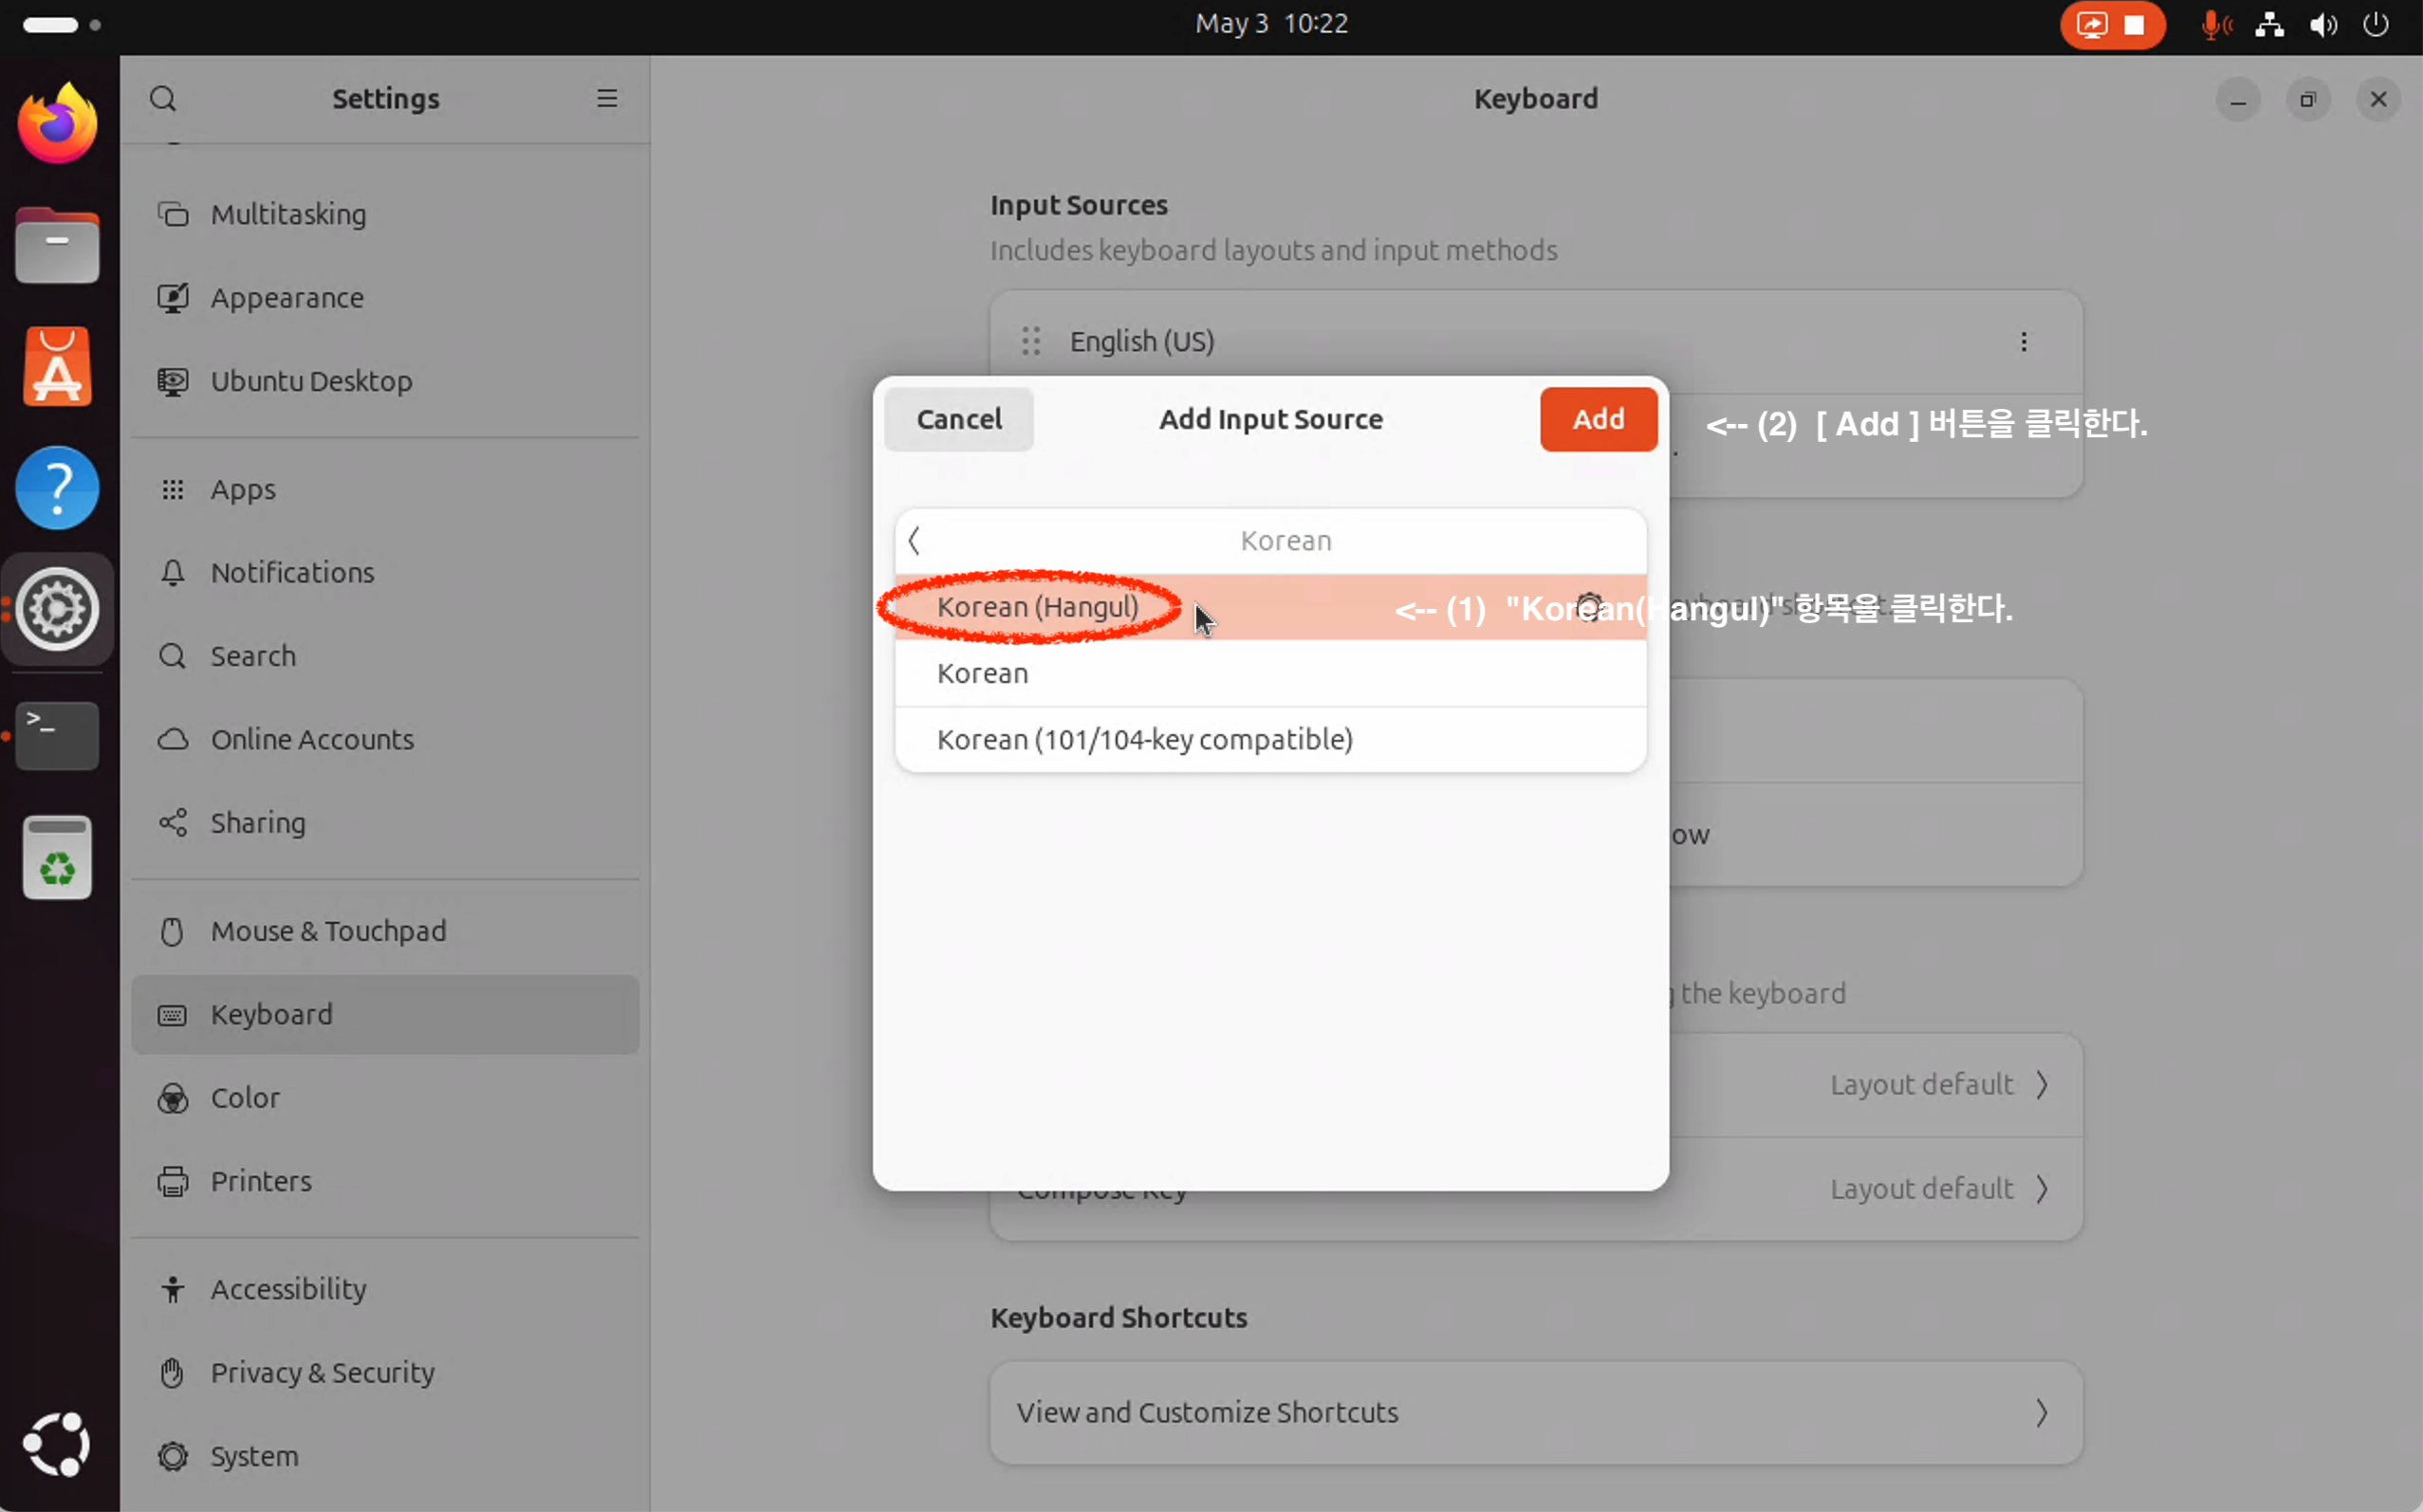Launch Firefox from the dock
Viewport: 2423px width, 1512px height.
pyautogui.click(x=57, y=124)
